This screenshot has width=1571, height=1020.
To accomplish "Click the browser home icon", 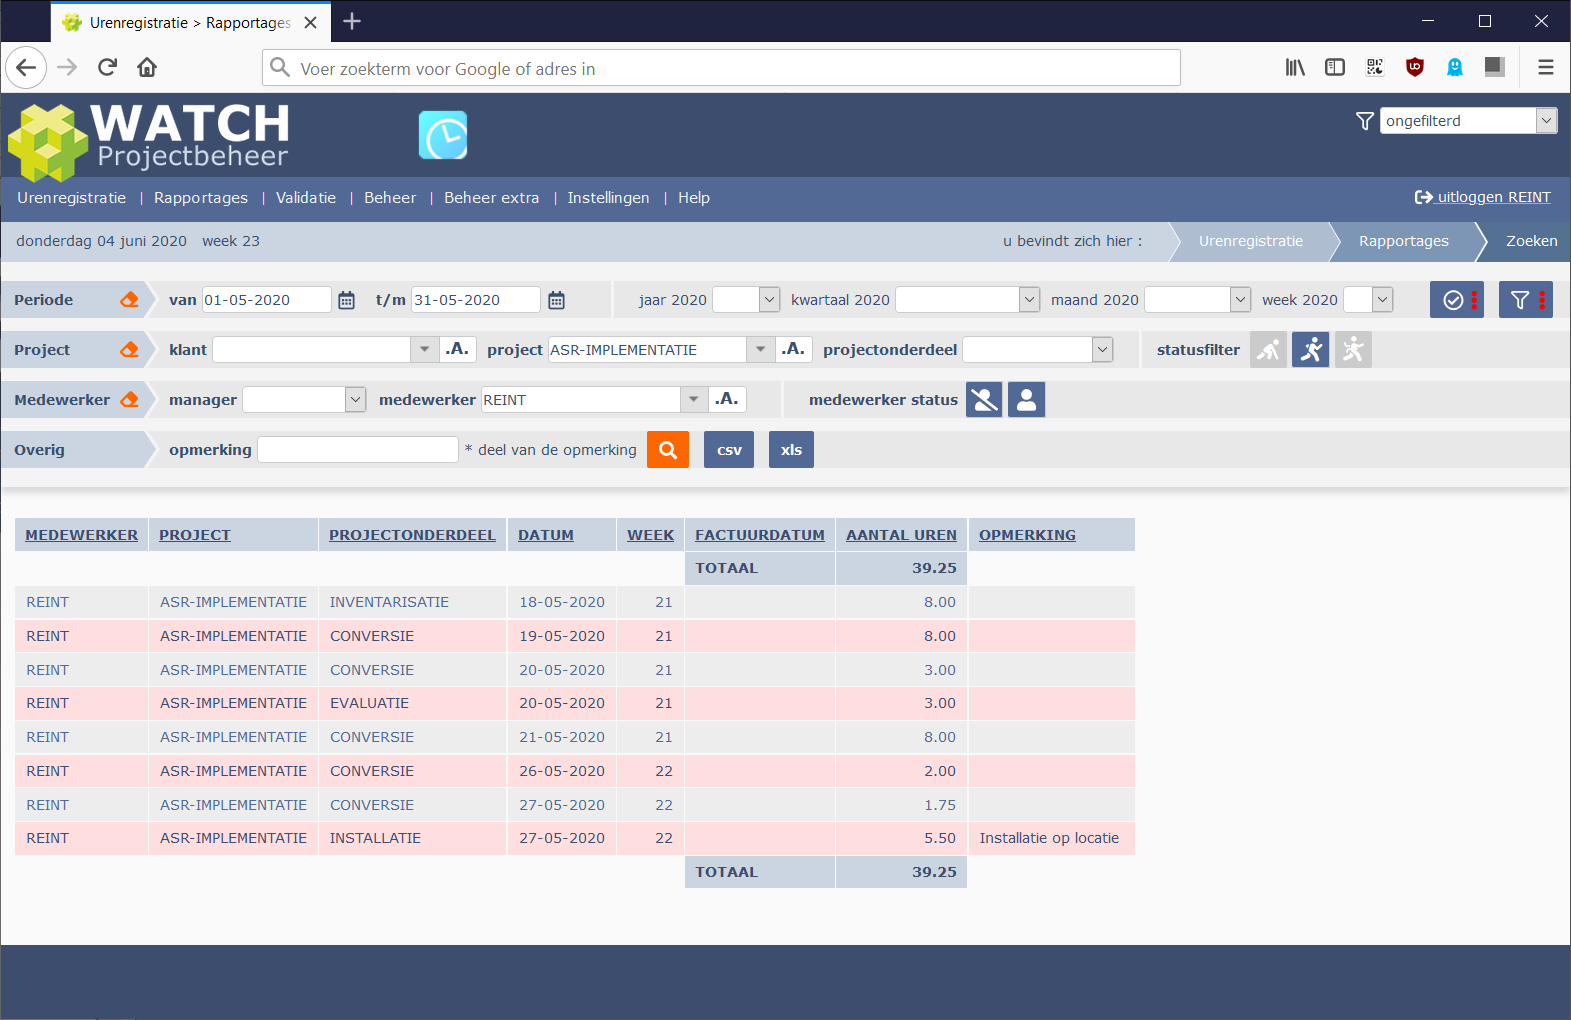I will [147, 67].
